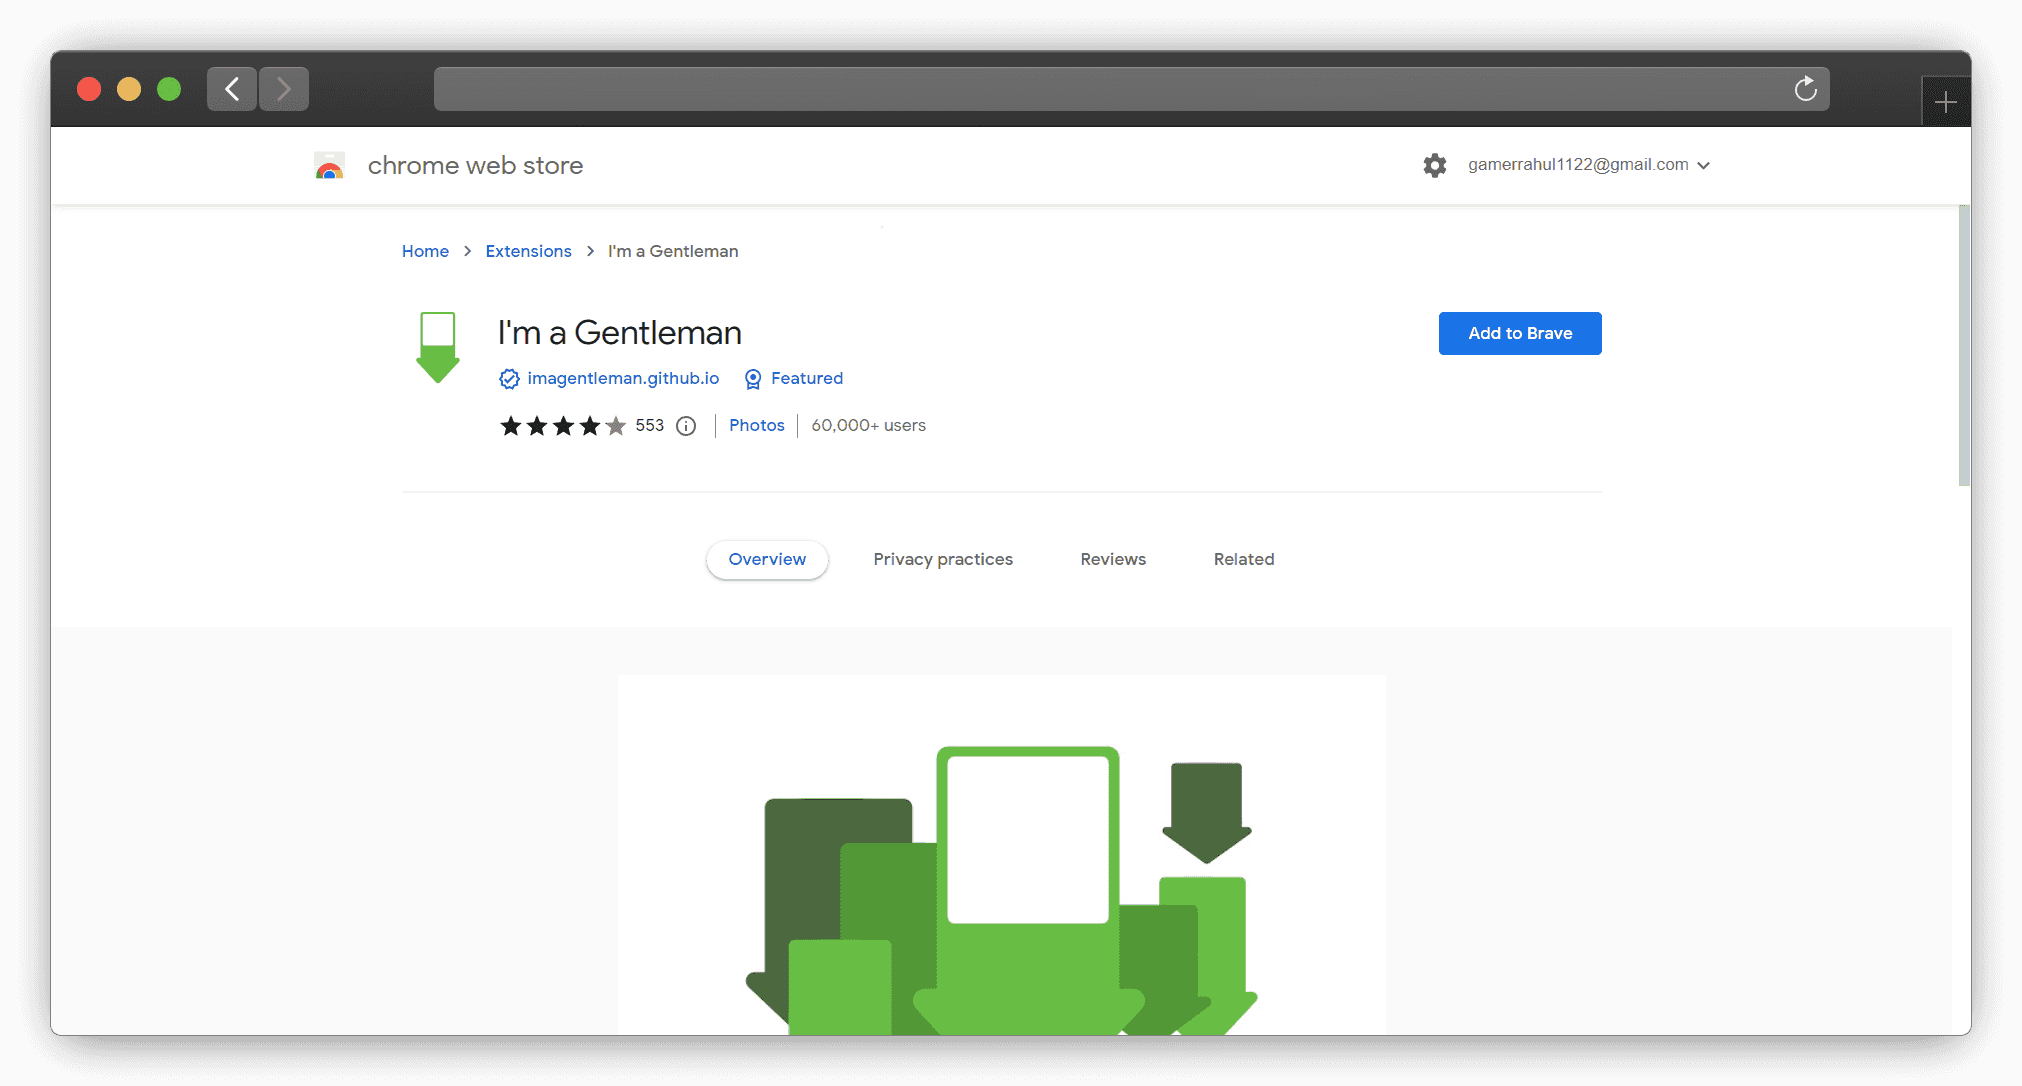Click the 553 ratings count

coord(650,425)
